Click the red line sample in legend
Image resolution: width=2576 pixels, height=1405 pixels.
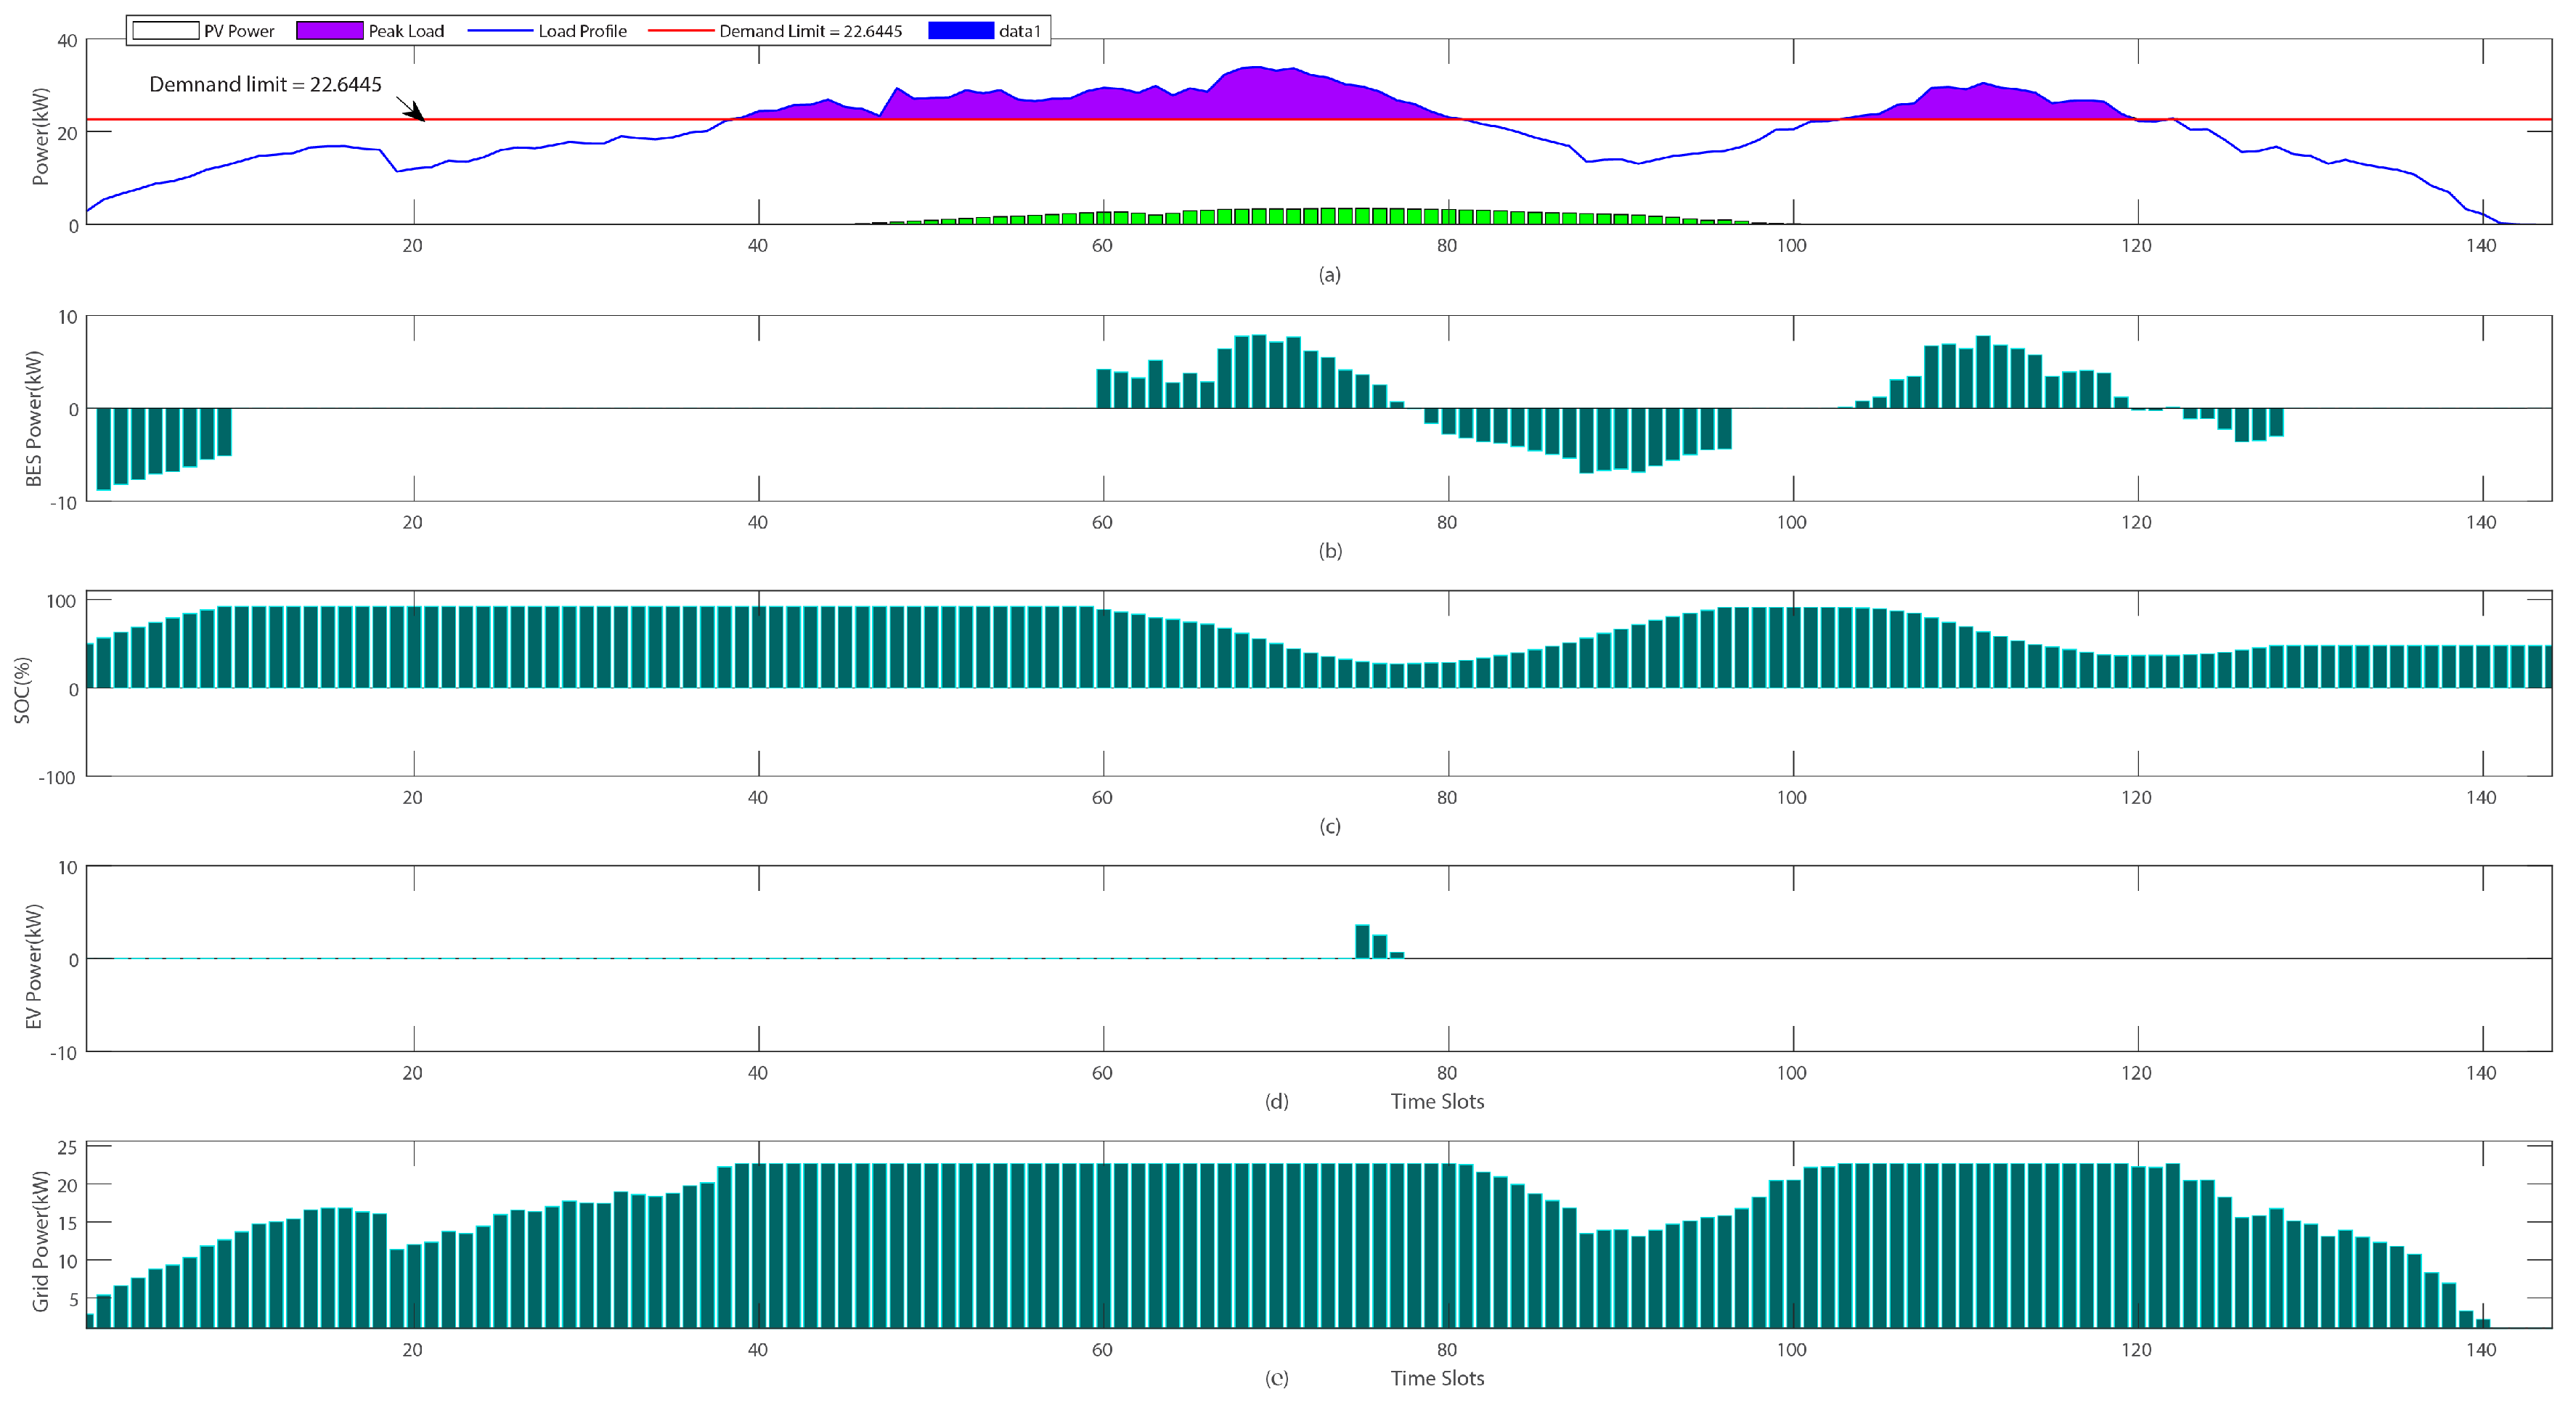click(x=680, y=31)
